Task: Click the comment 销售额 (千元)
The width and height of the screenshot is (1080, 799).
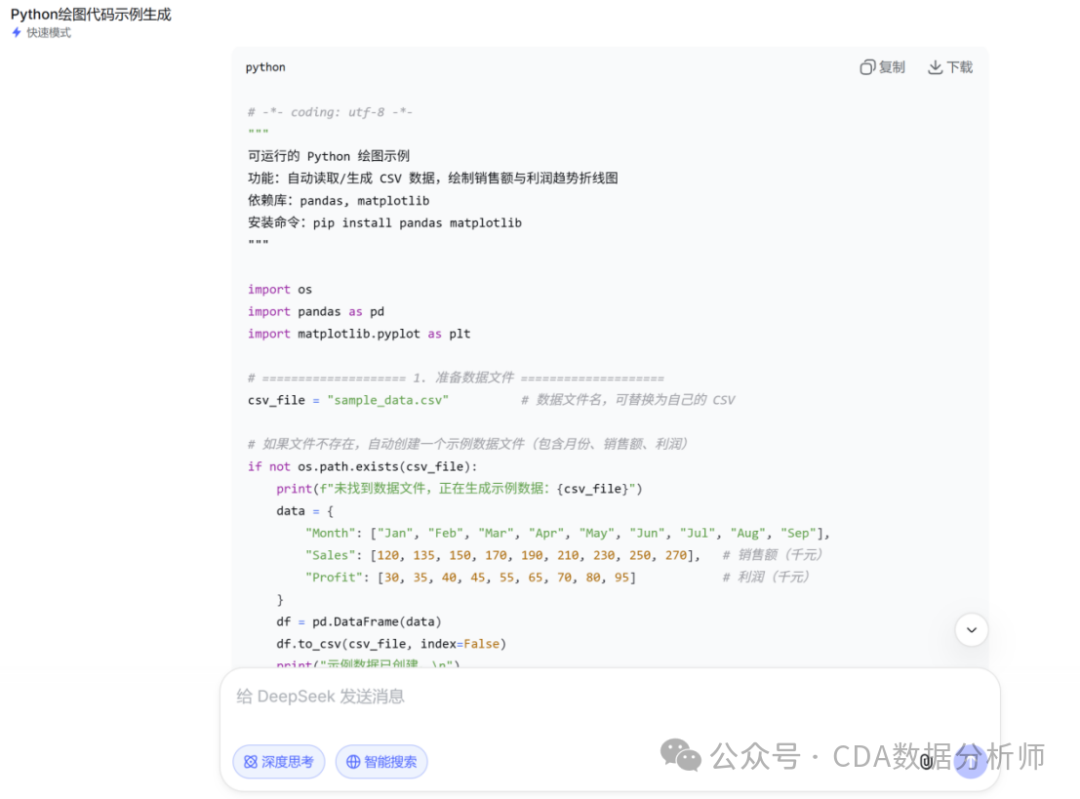Action: tap(772, 554)
